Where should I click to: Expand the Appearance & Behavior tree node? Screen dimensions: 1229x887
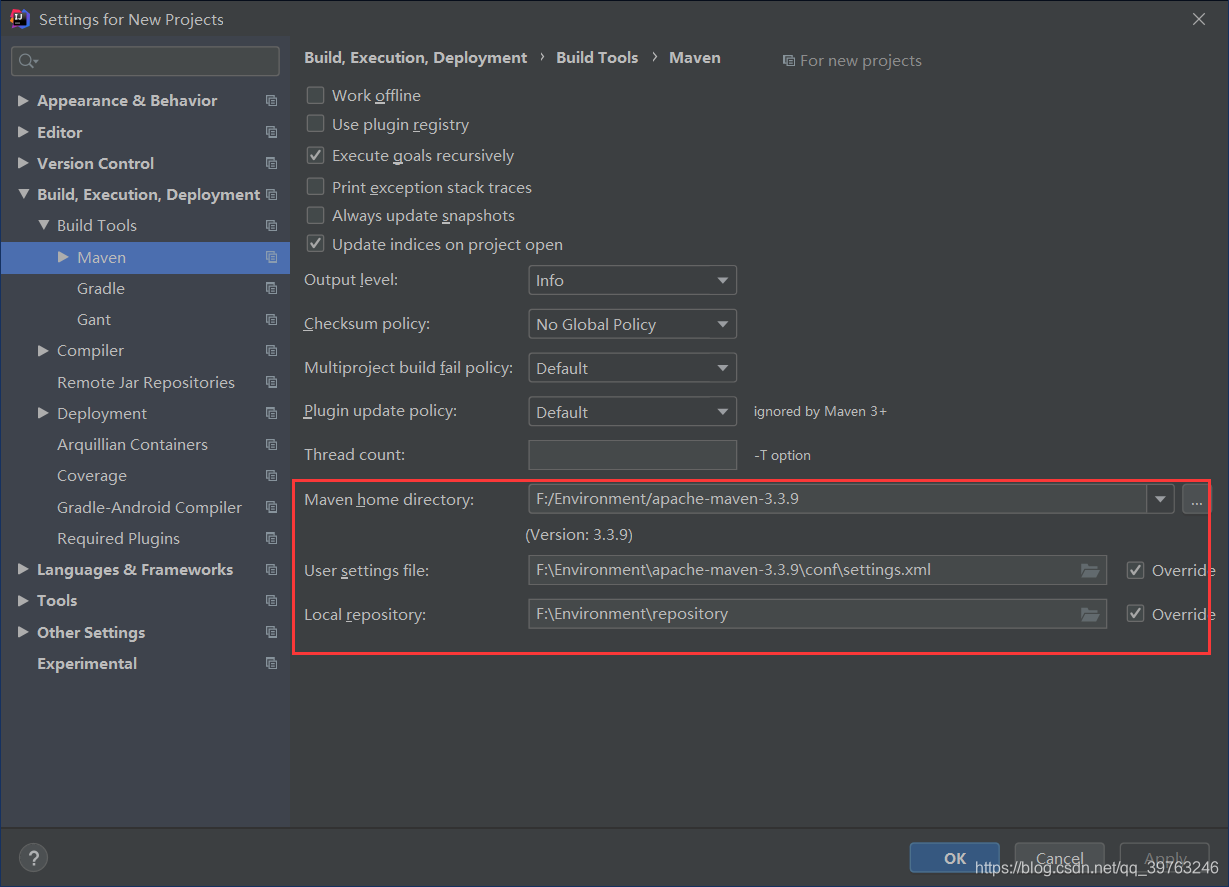pyautogui.click(x=23, y=100)
